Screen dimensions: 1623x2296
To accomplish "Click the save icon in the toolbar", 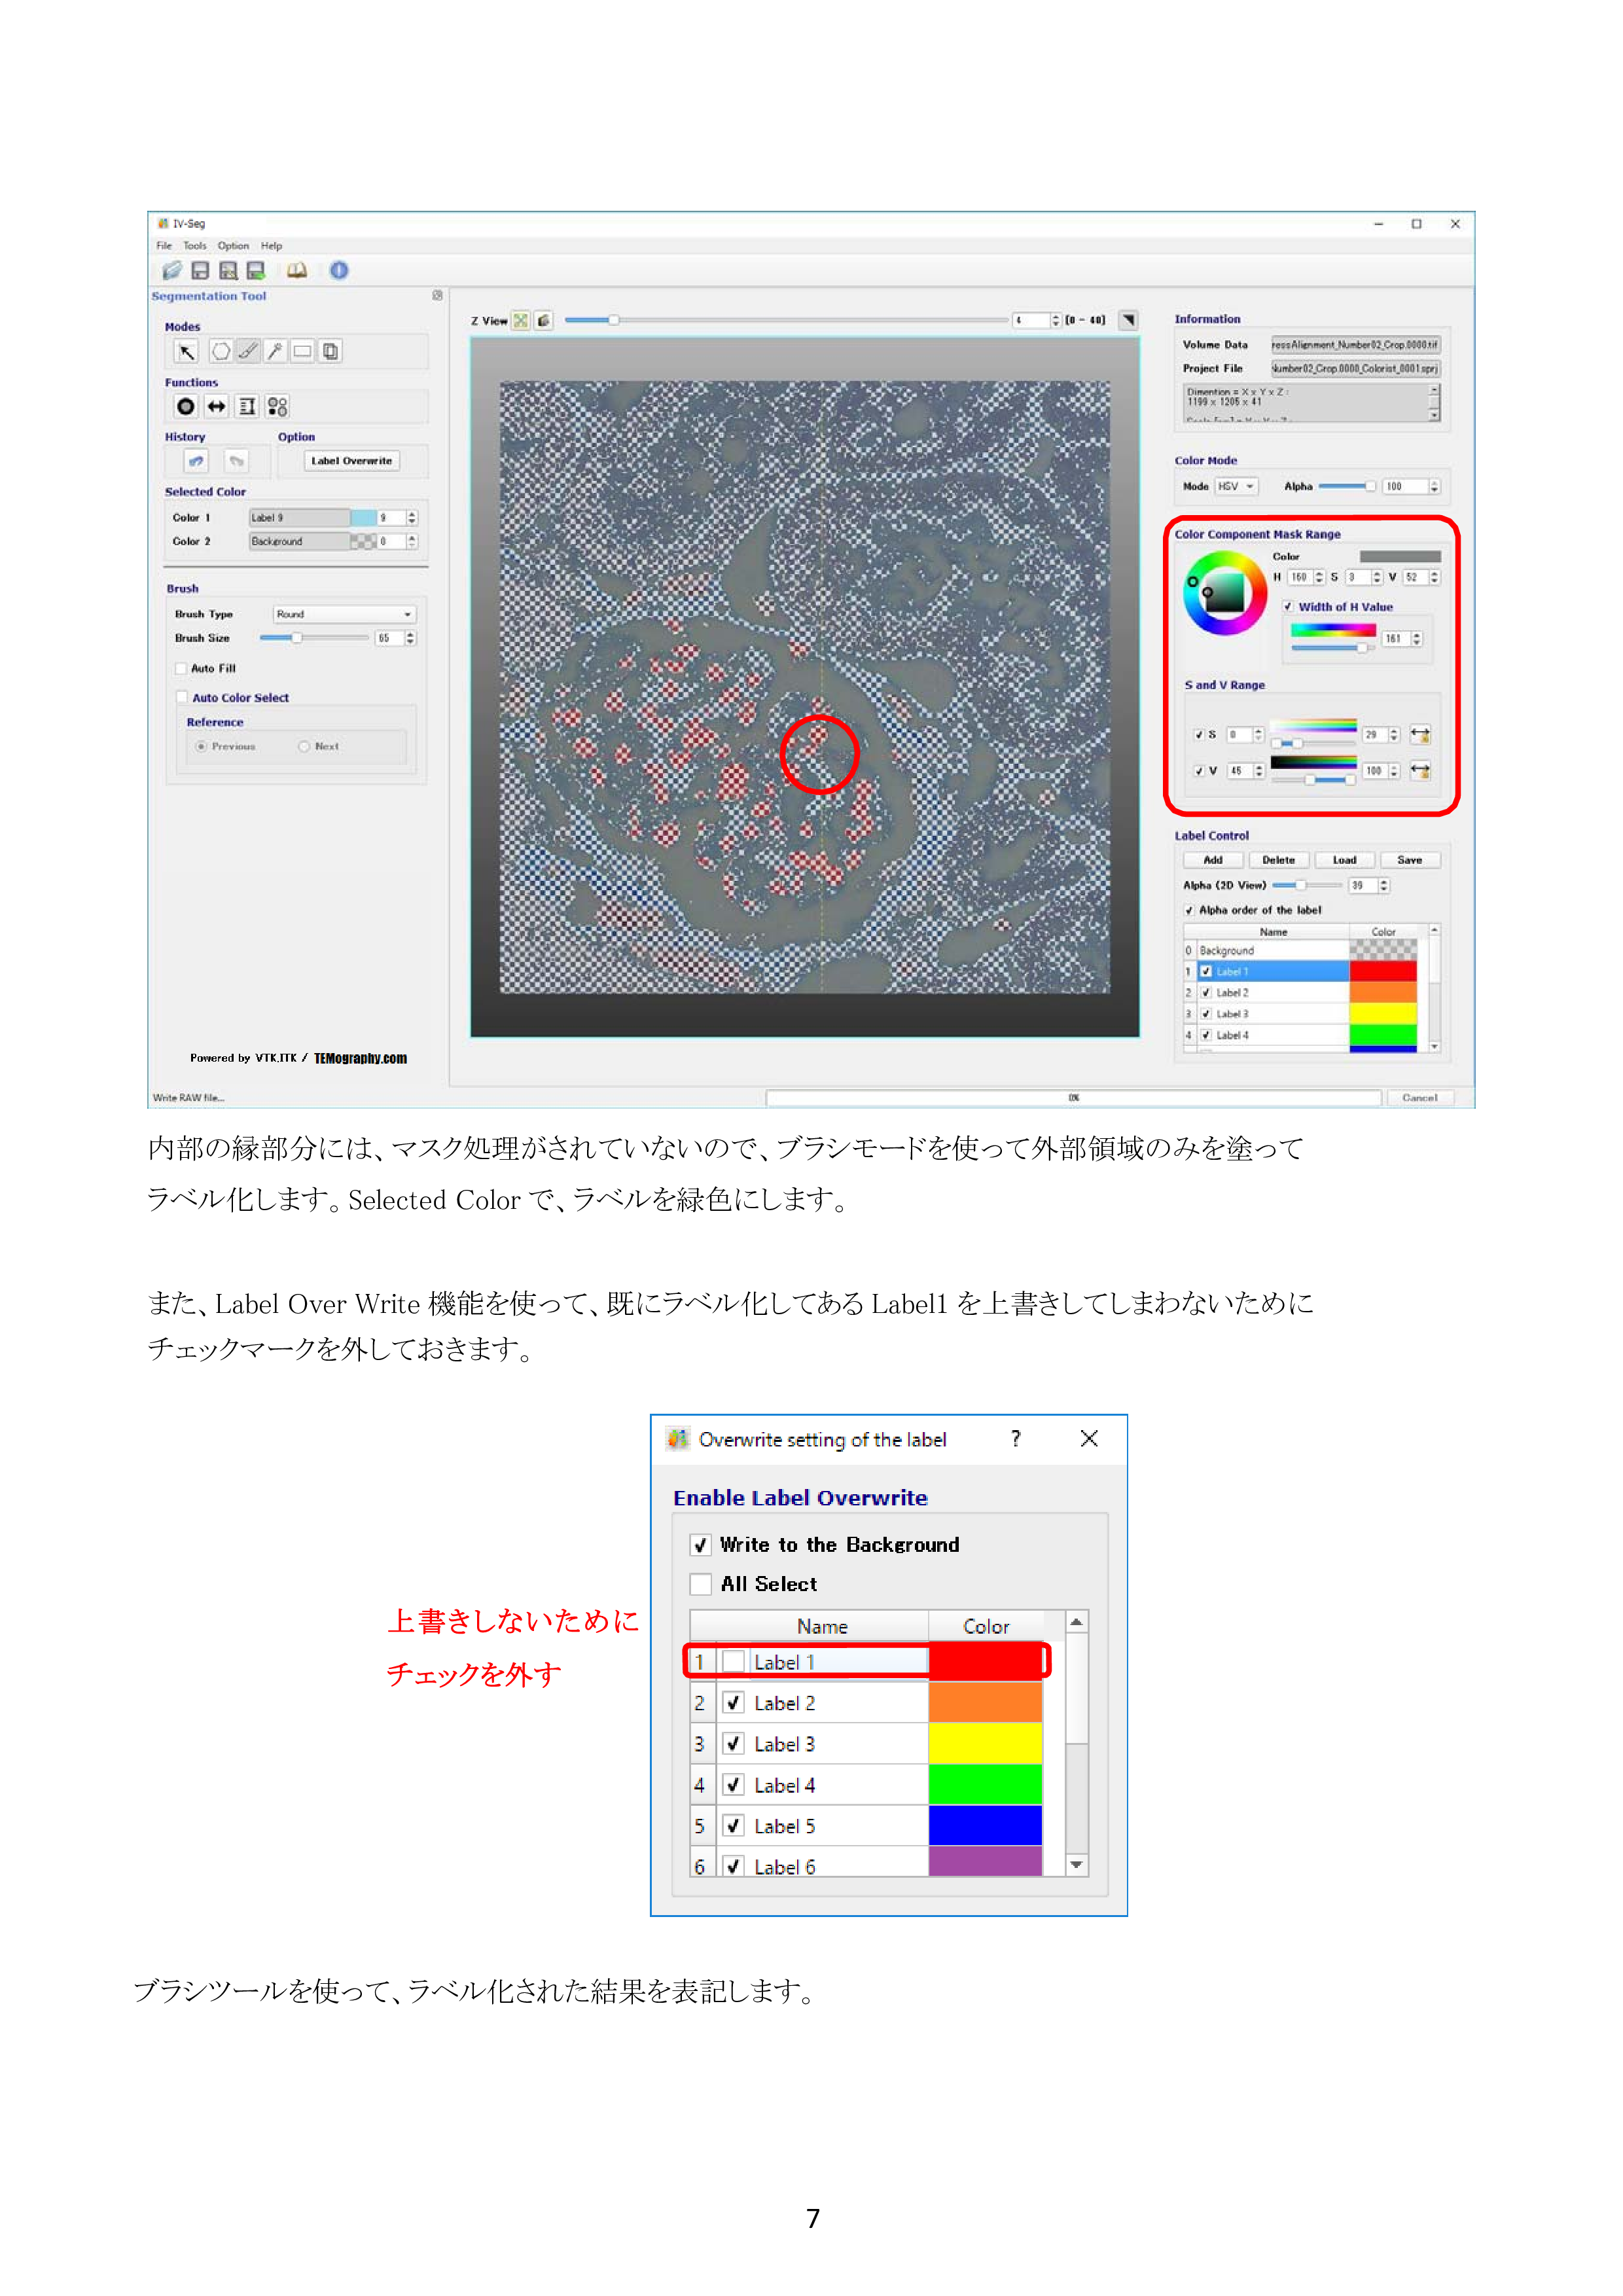I will coord(199,269).
